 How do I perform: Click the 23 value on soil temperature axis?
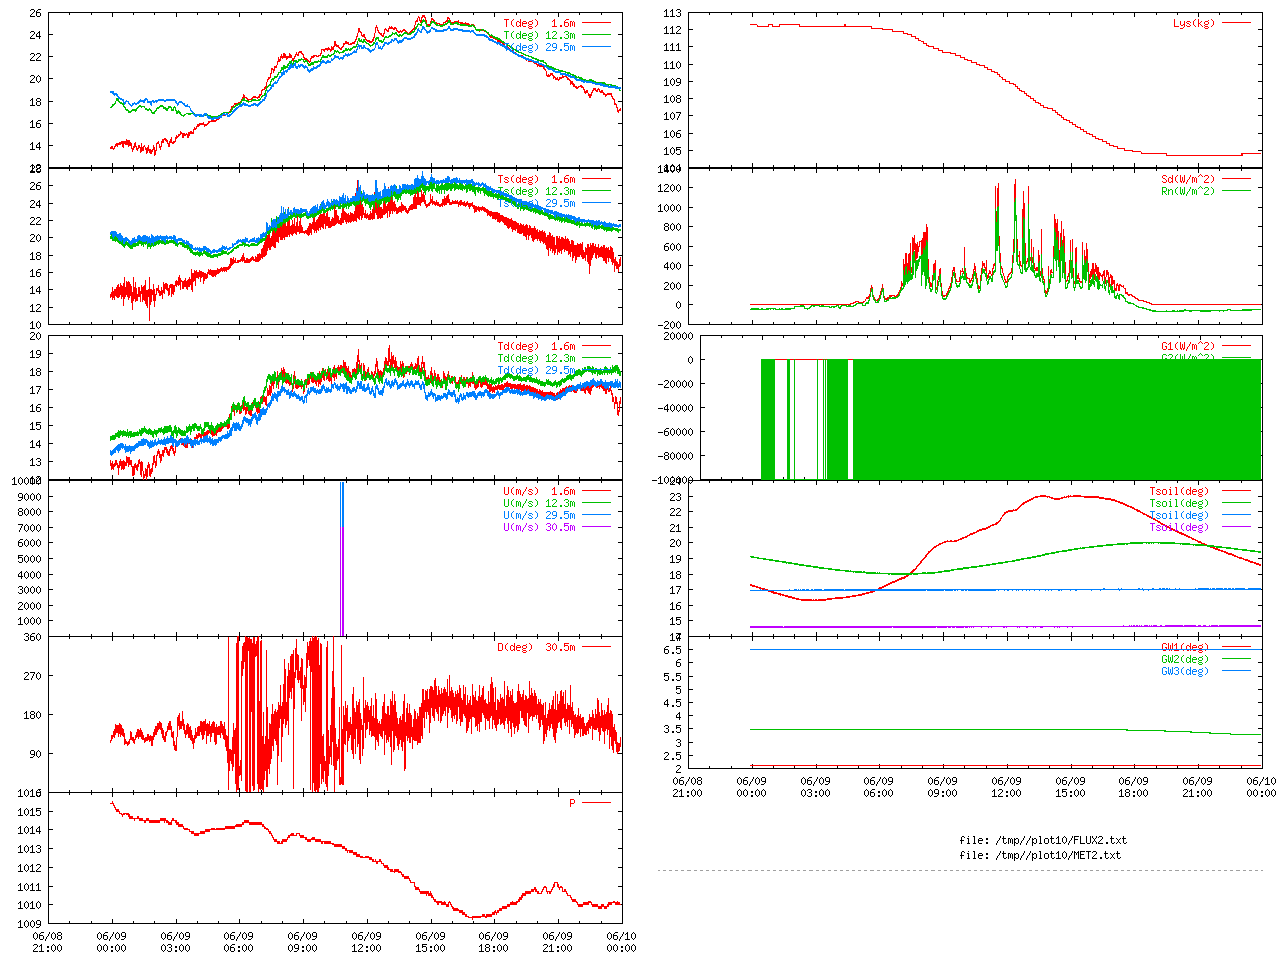click(675, 497)
